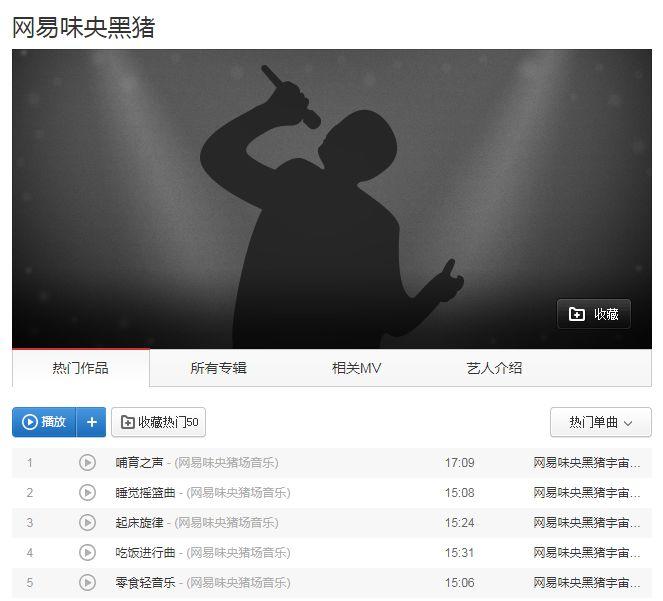Click track number 3 in song list
The height and width of the screenshot is (601, 663).
click(30, 523)
